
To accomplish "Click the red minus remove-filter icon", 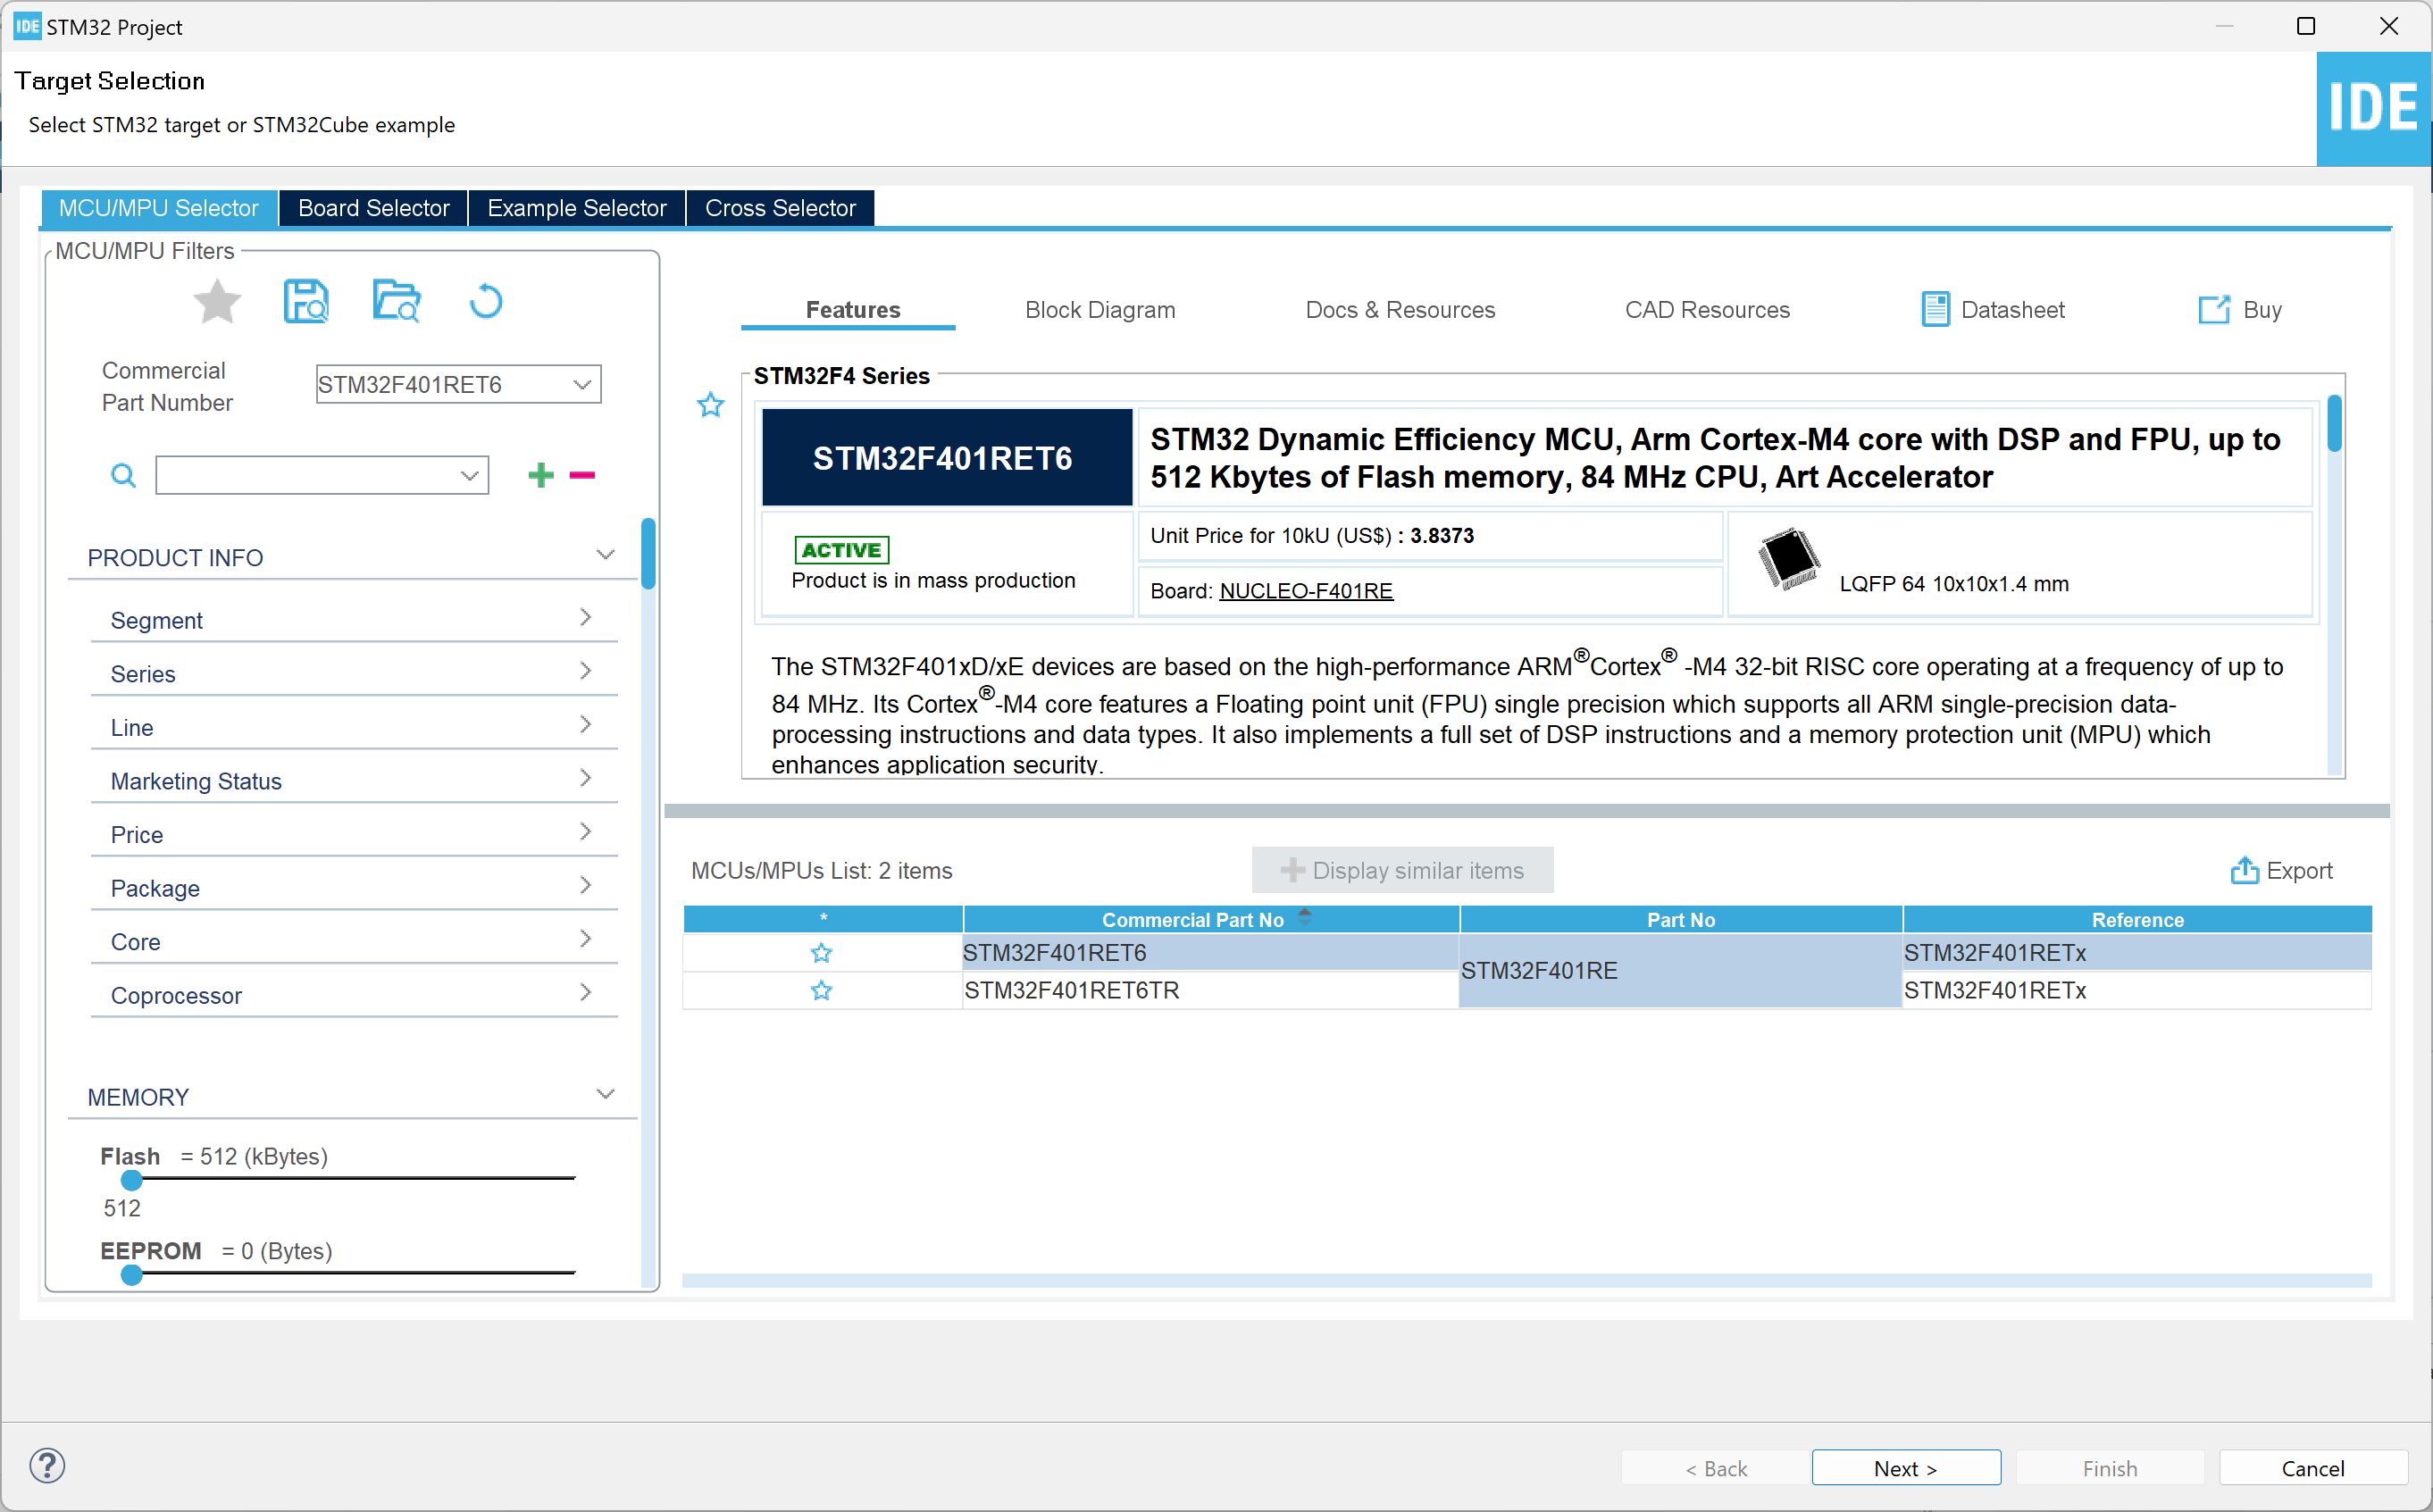I will tap(582, 475).
